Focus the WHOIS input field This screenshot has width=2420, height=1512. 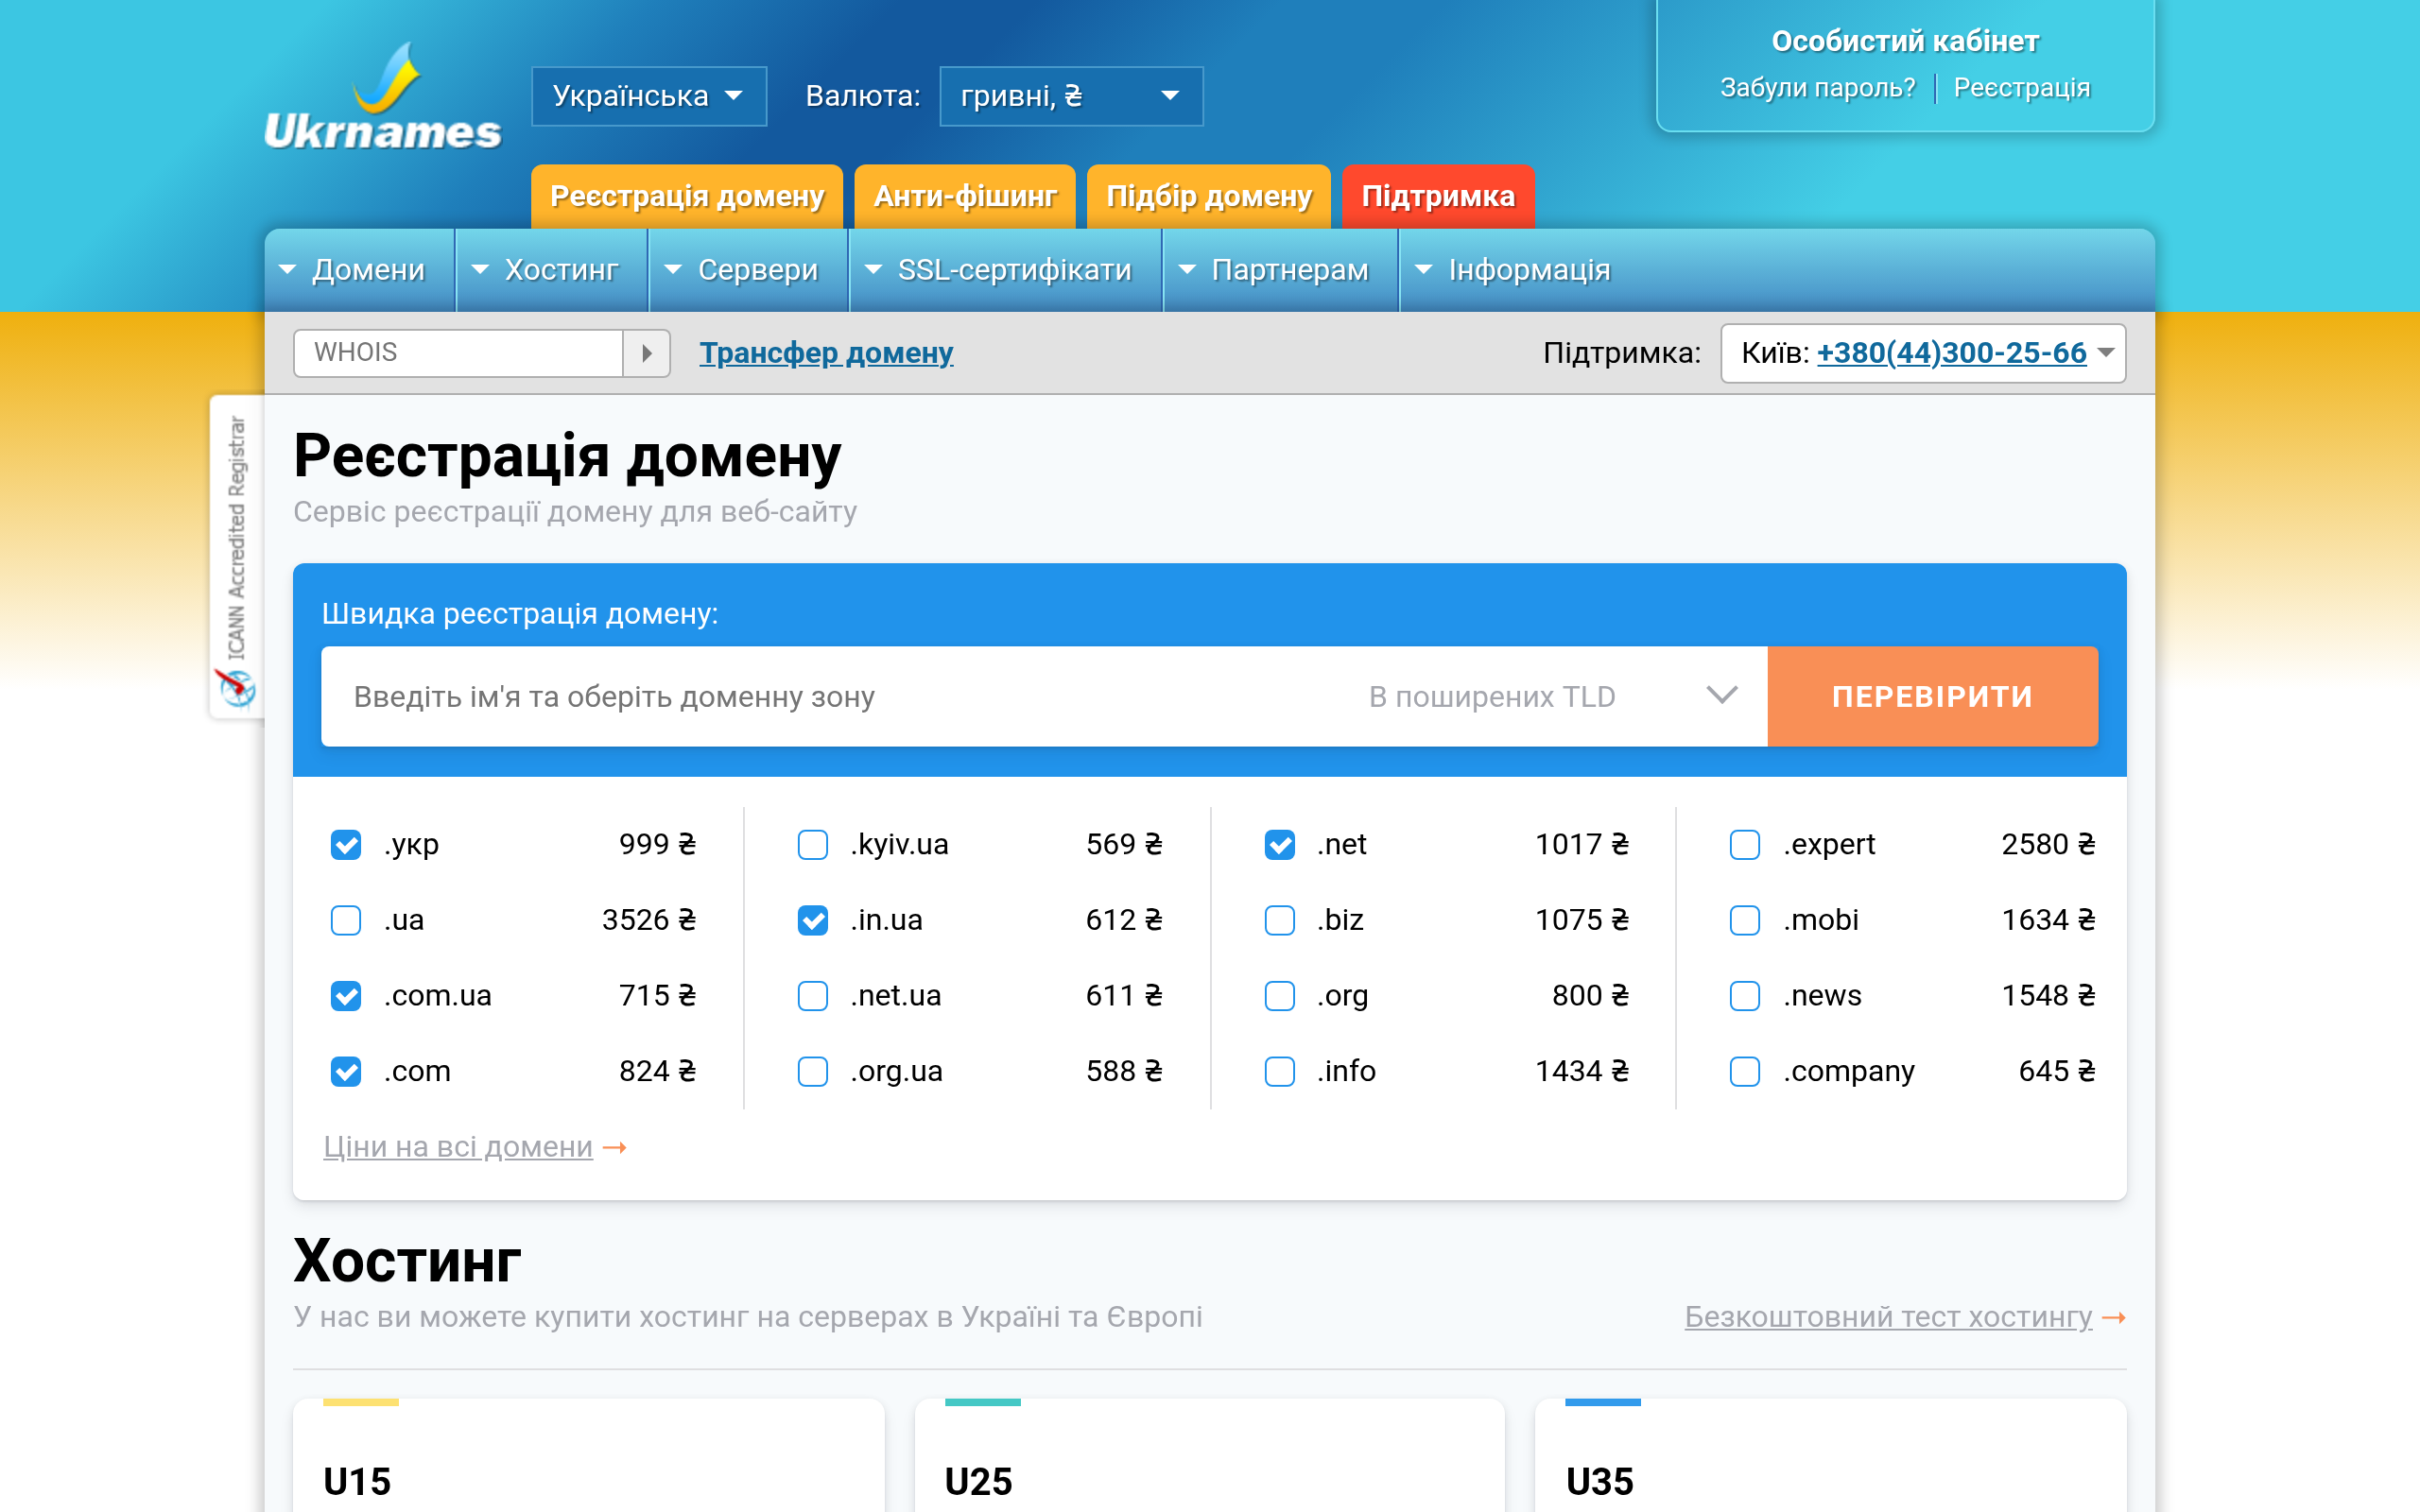[x=458, y=353]
